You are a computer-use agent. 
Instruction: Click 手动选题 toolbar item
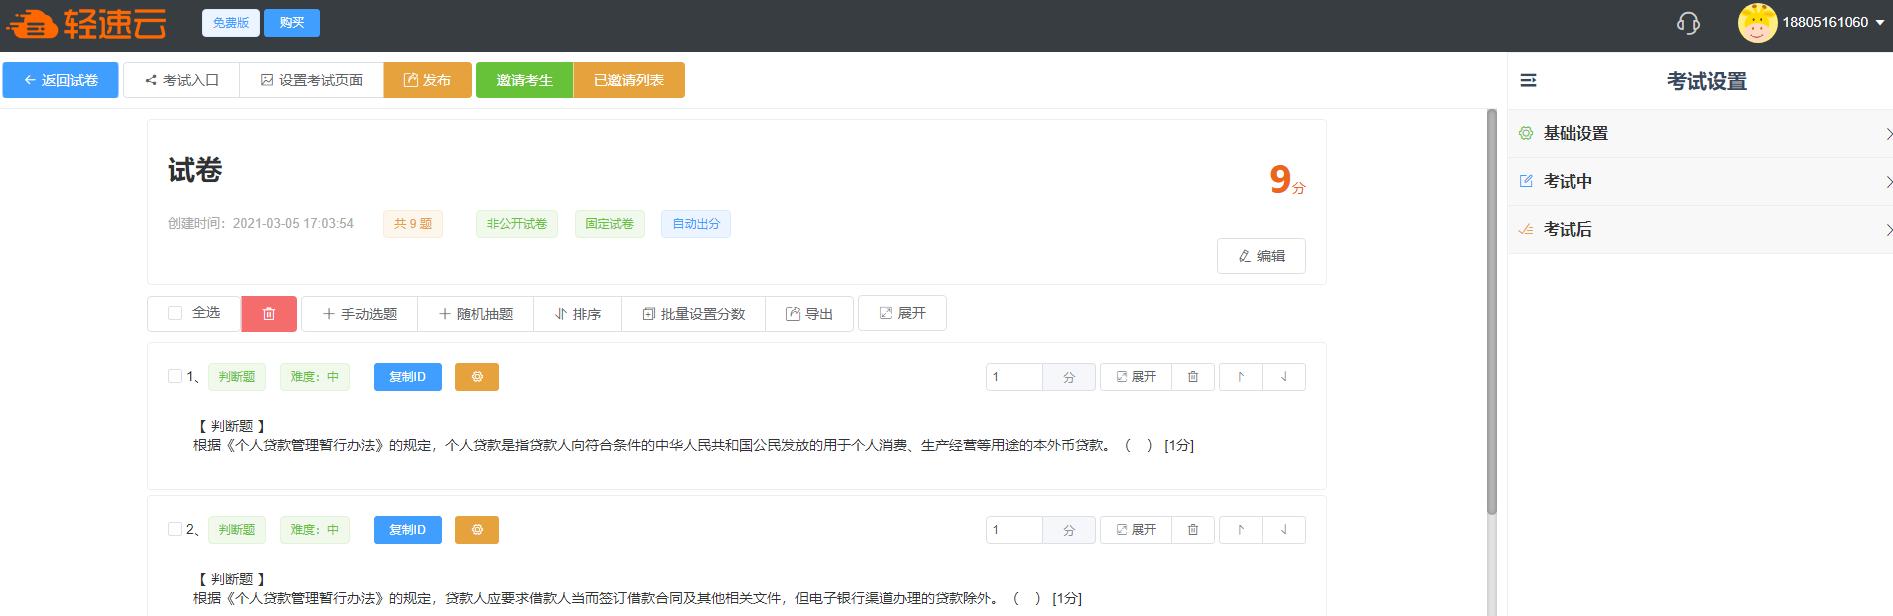pos(360,314)
